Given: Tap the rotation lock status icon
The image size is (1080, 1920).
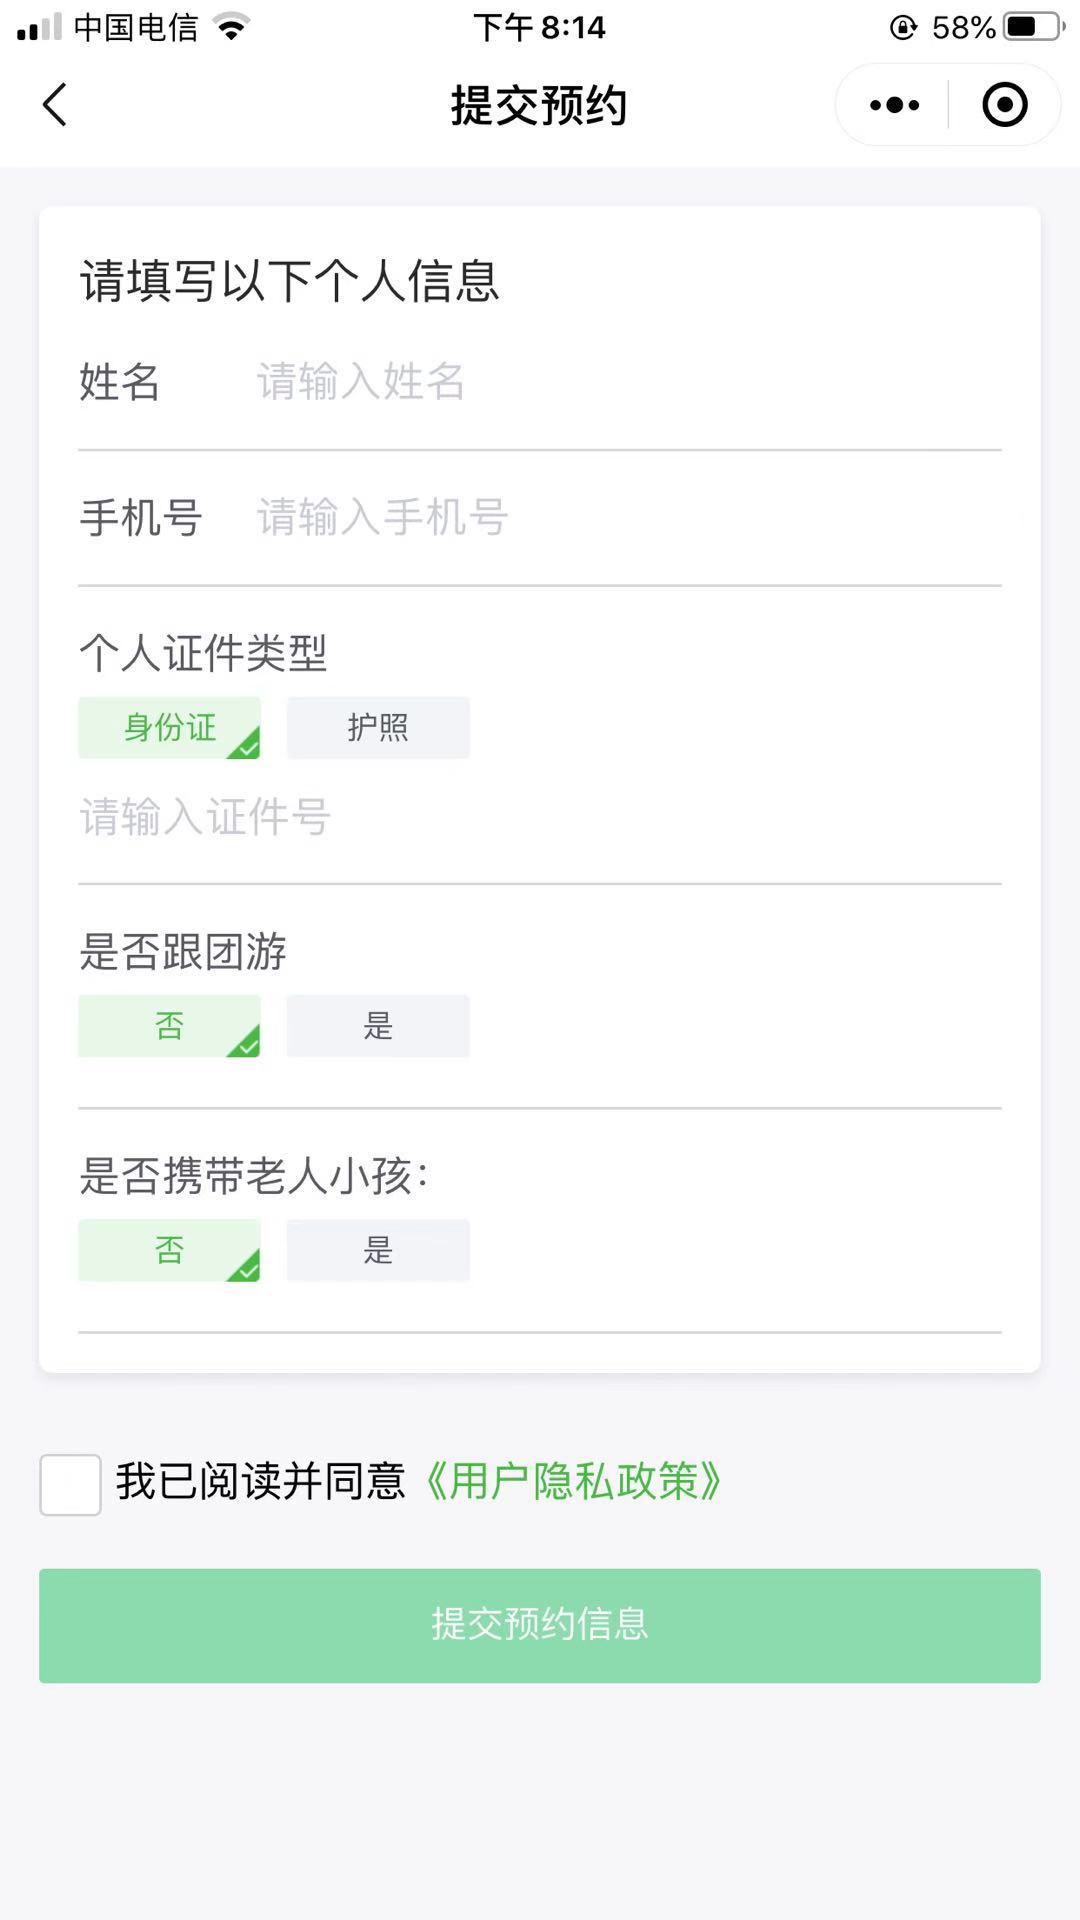Looking at the screenshot, I should 903,27.
